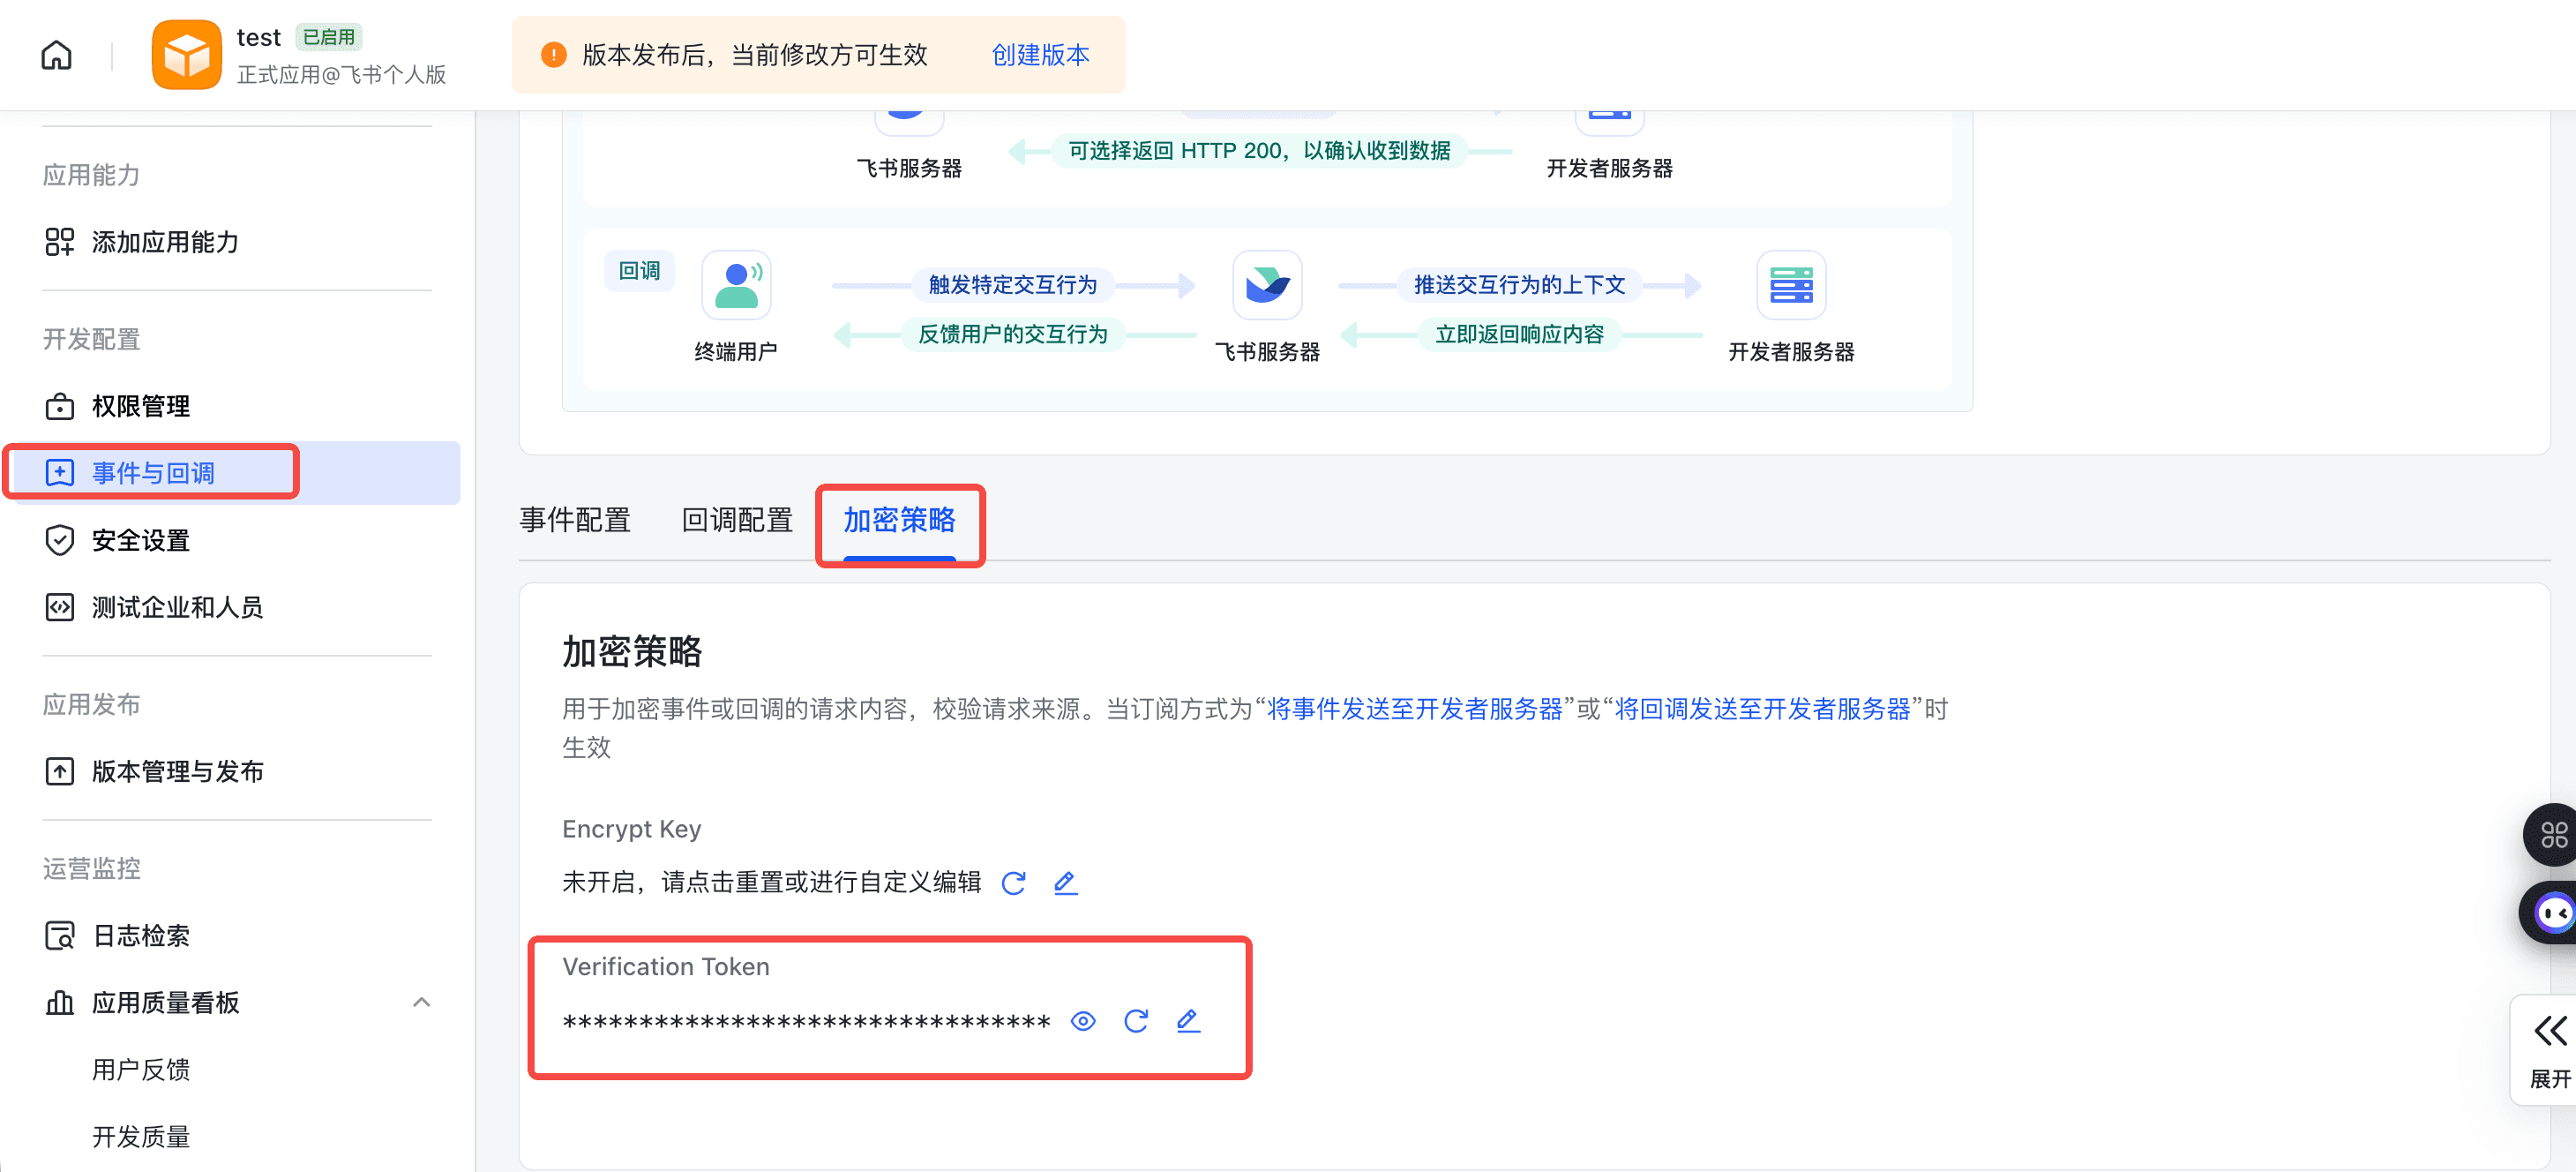Reveal the Verification Token with eye icon

point(1083,1021)
